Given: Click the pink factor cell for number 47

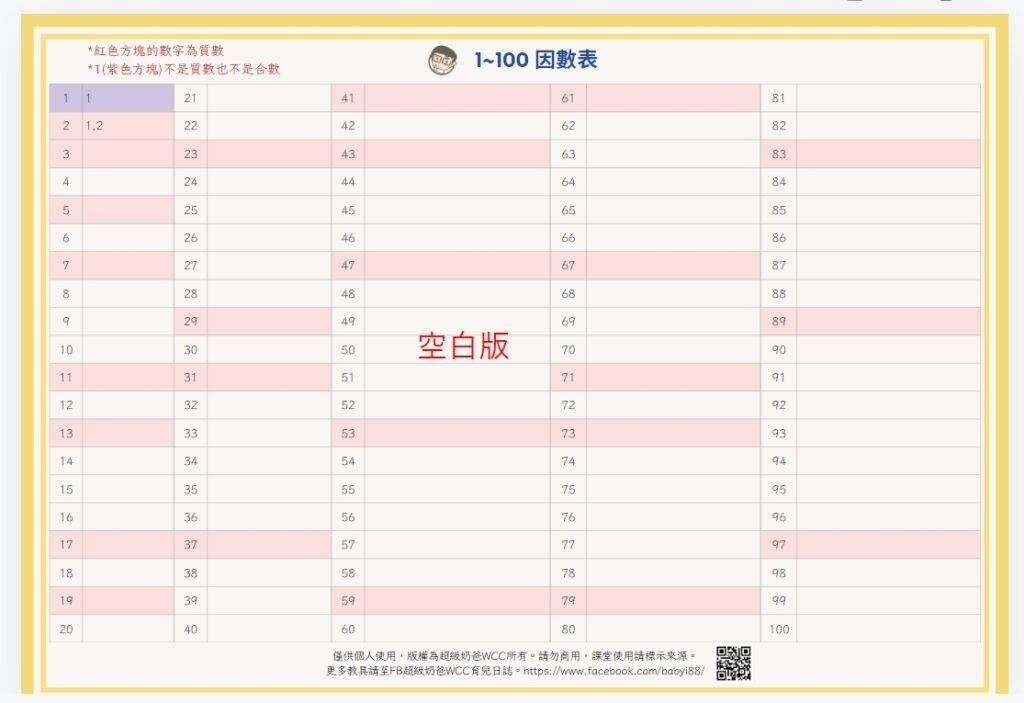Looking at the screenshot, I should [x=456, y=266].
